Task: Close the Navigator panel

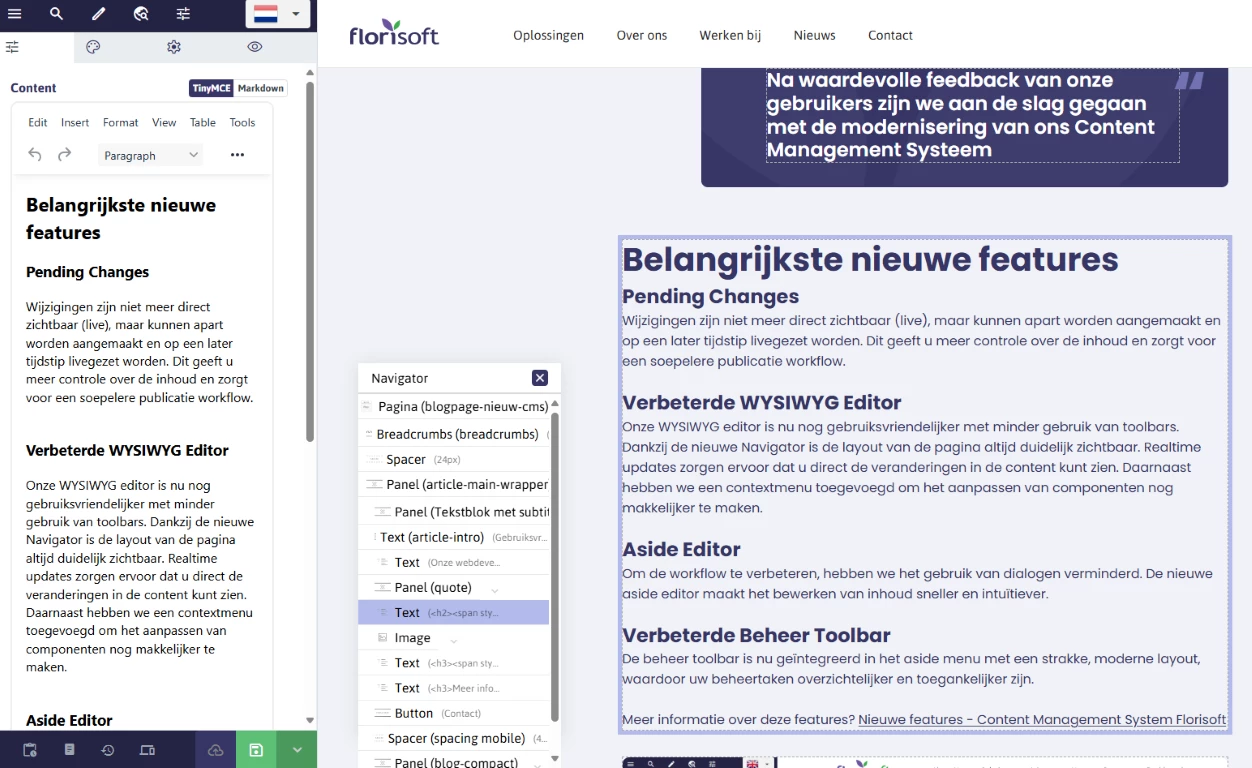Action: click(540, 378)
